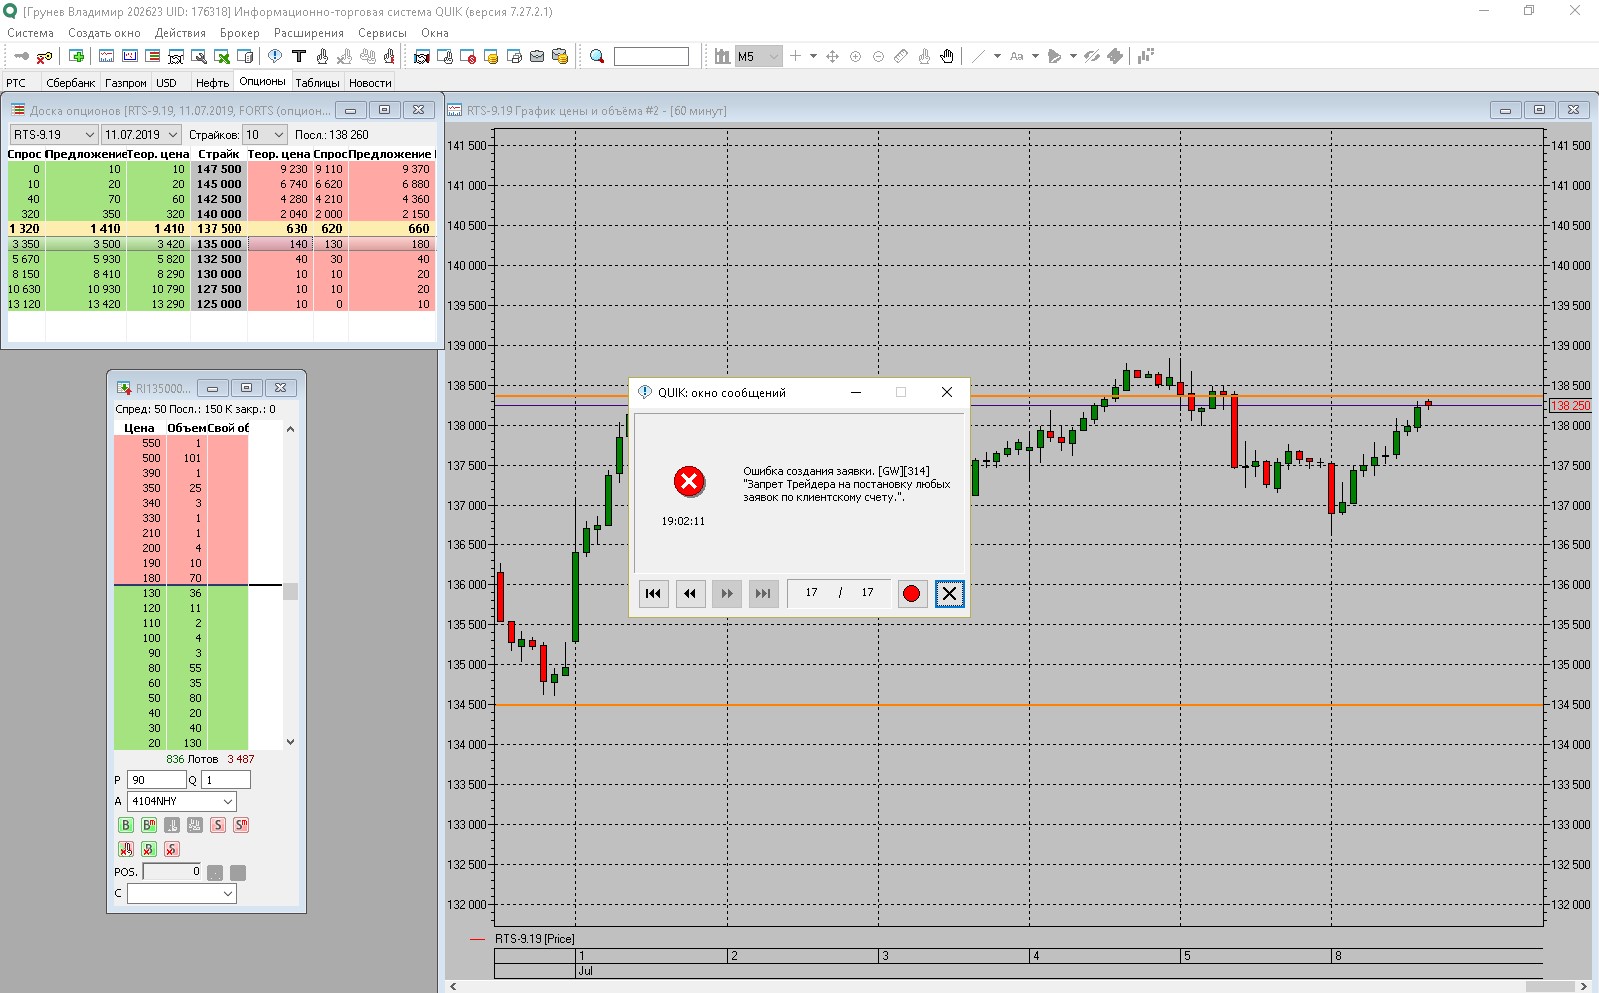The width and height of the screenshot is (1599, 993).
Task: Click the red circle button in message window
Action: coord(911,593)
